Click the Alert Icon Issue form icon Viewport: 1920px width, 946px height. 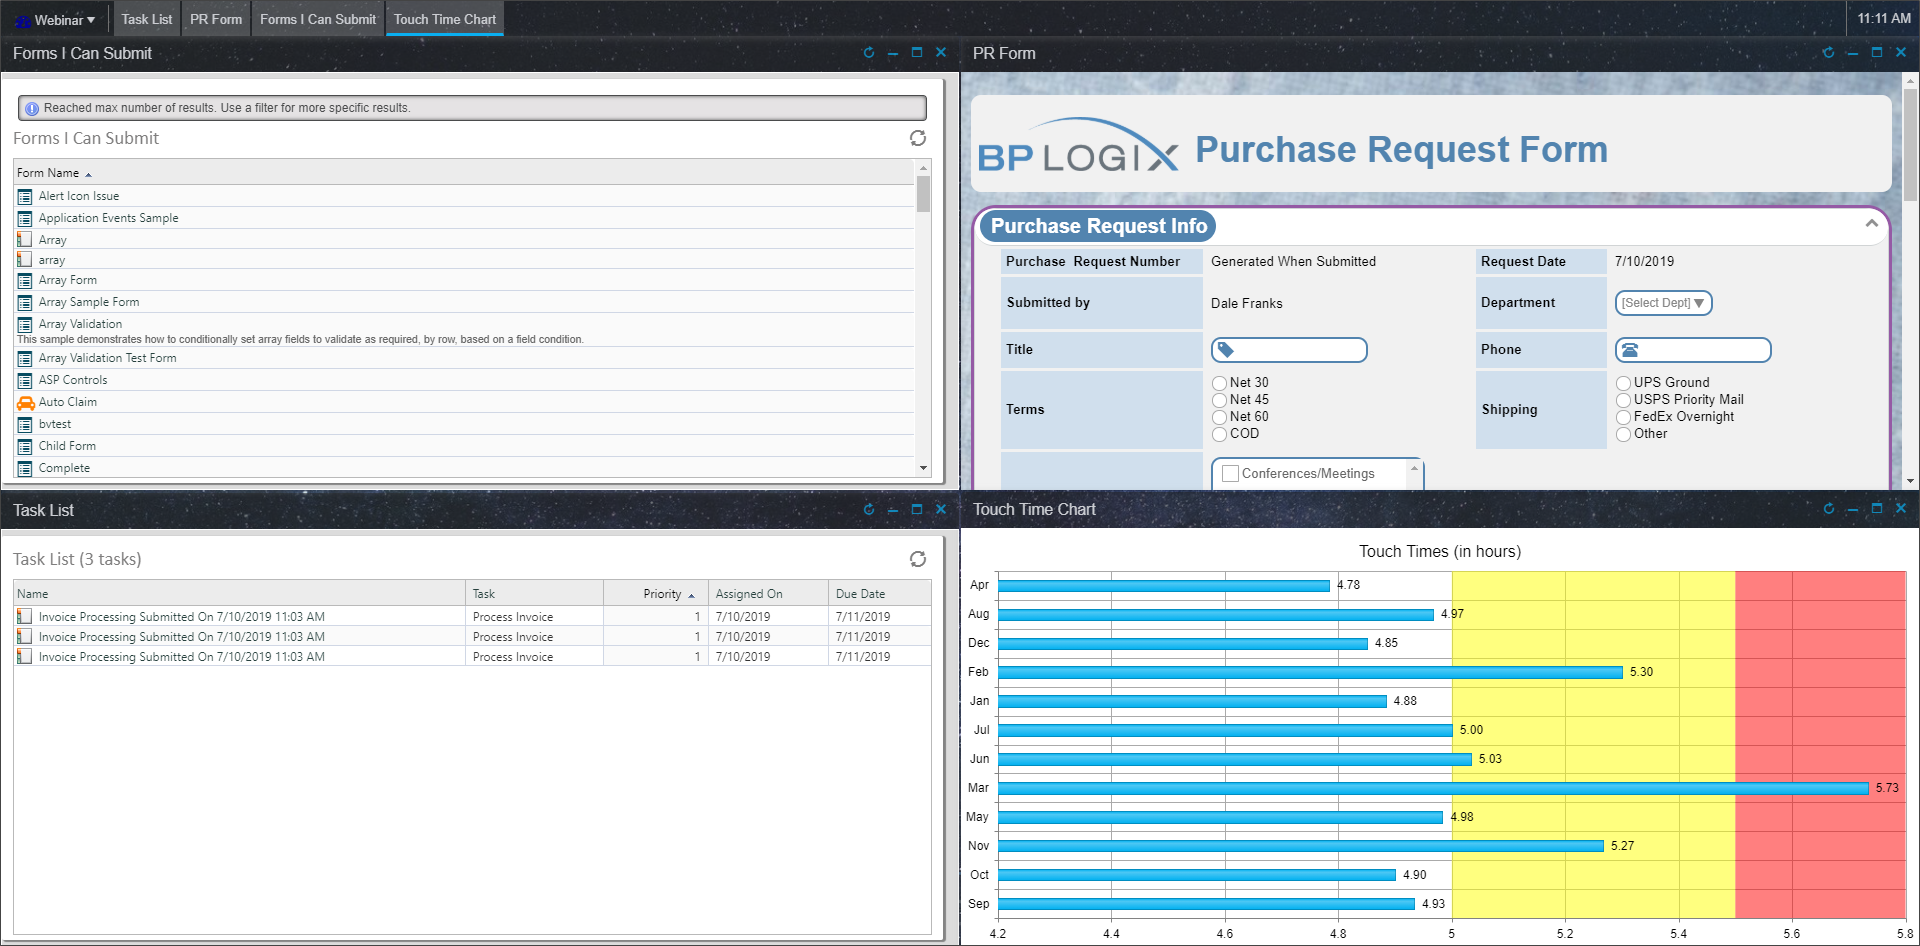pyautogui.click(x=25, y=197)
